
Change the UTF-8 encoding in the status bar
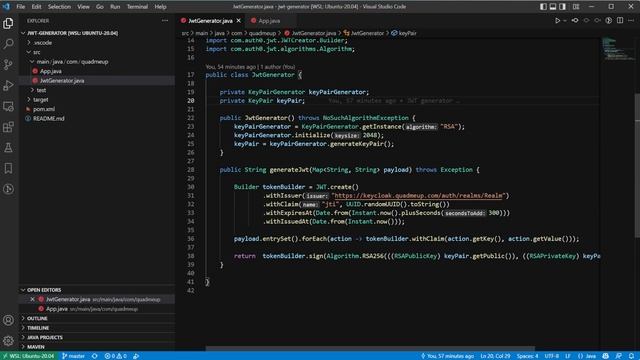[552, 356]
